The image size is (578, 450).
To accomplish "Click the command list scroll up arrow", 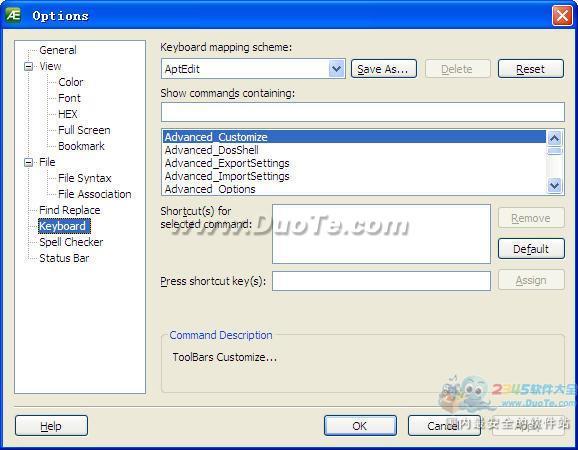I will (x=554, y=138).
